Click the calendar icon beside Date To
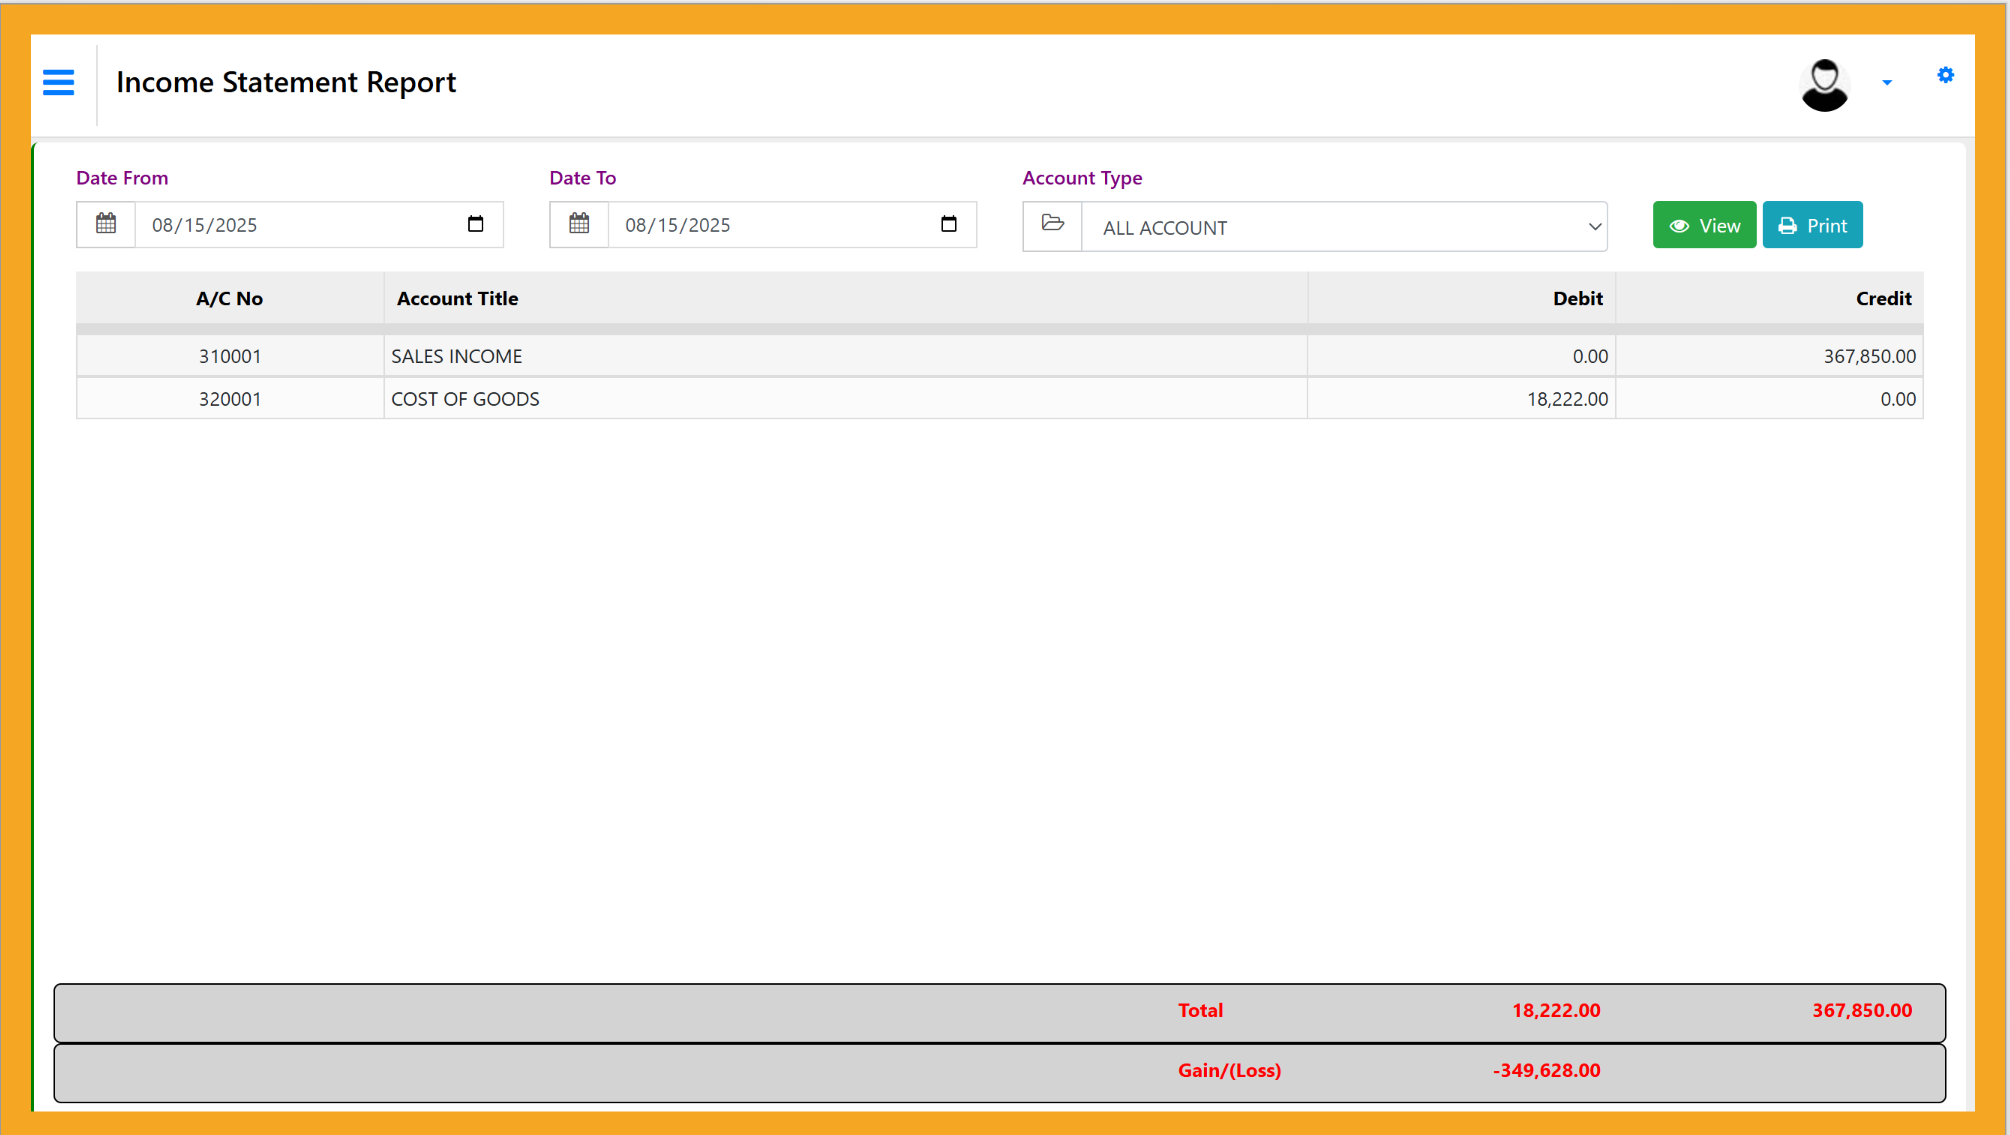 tap(579, 225)
